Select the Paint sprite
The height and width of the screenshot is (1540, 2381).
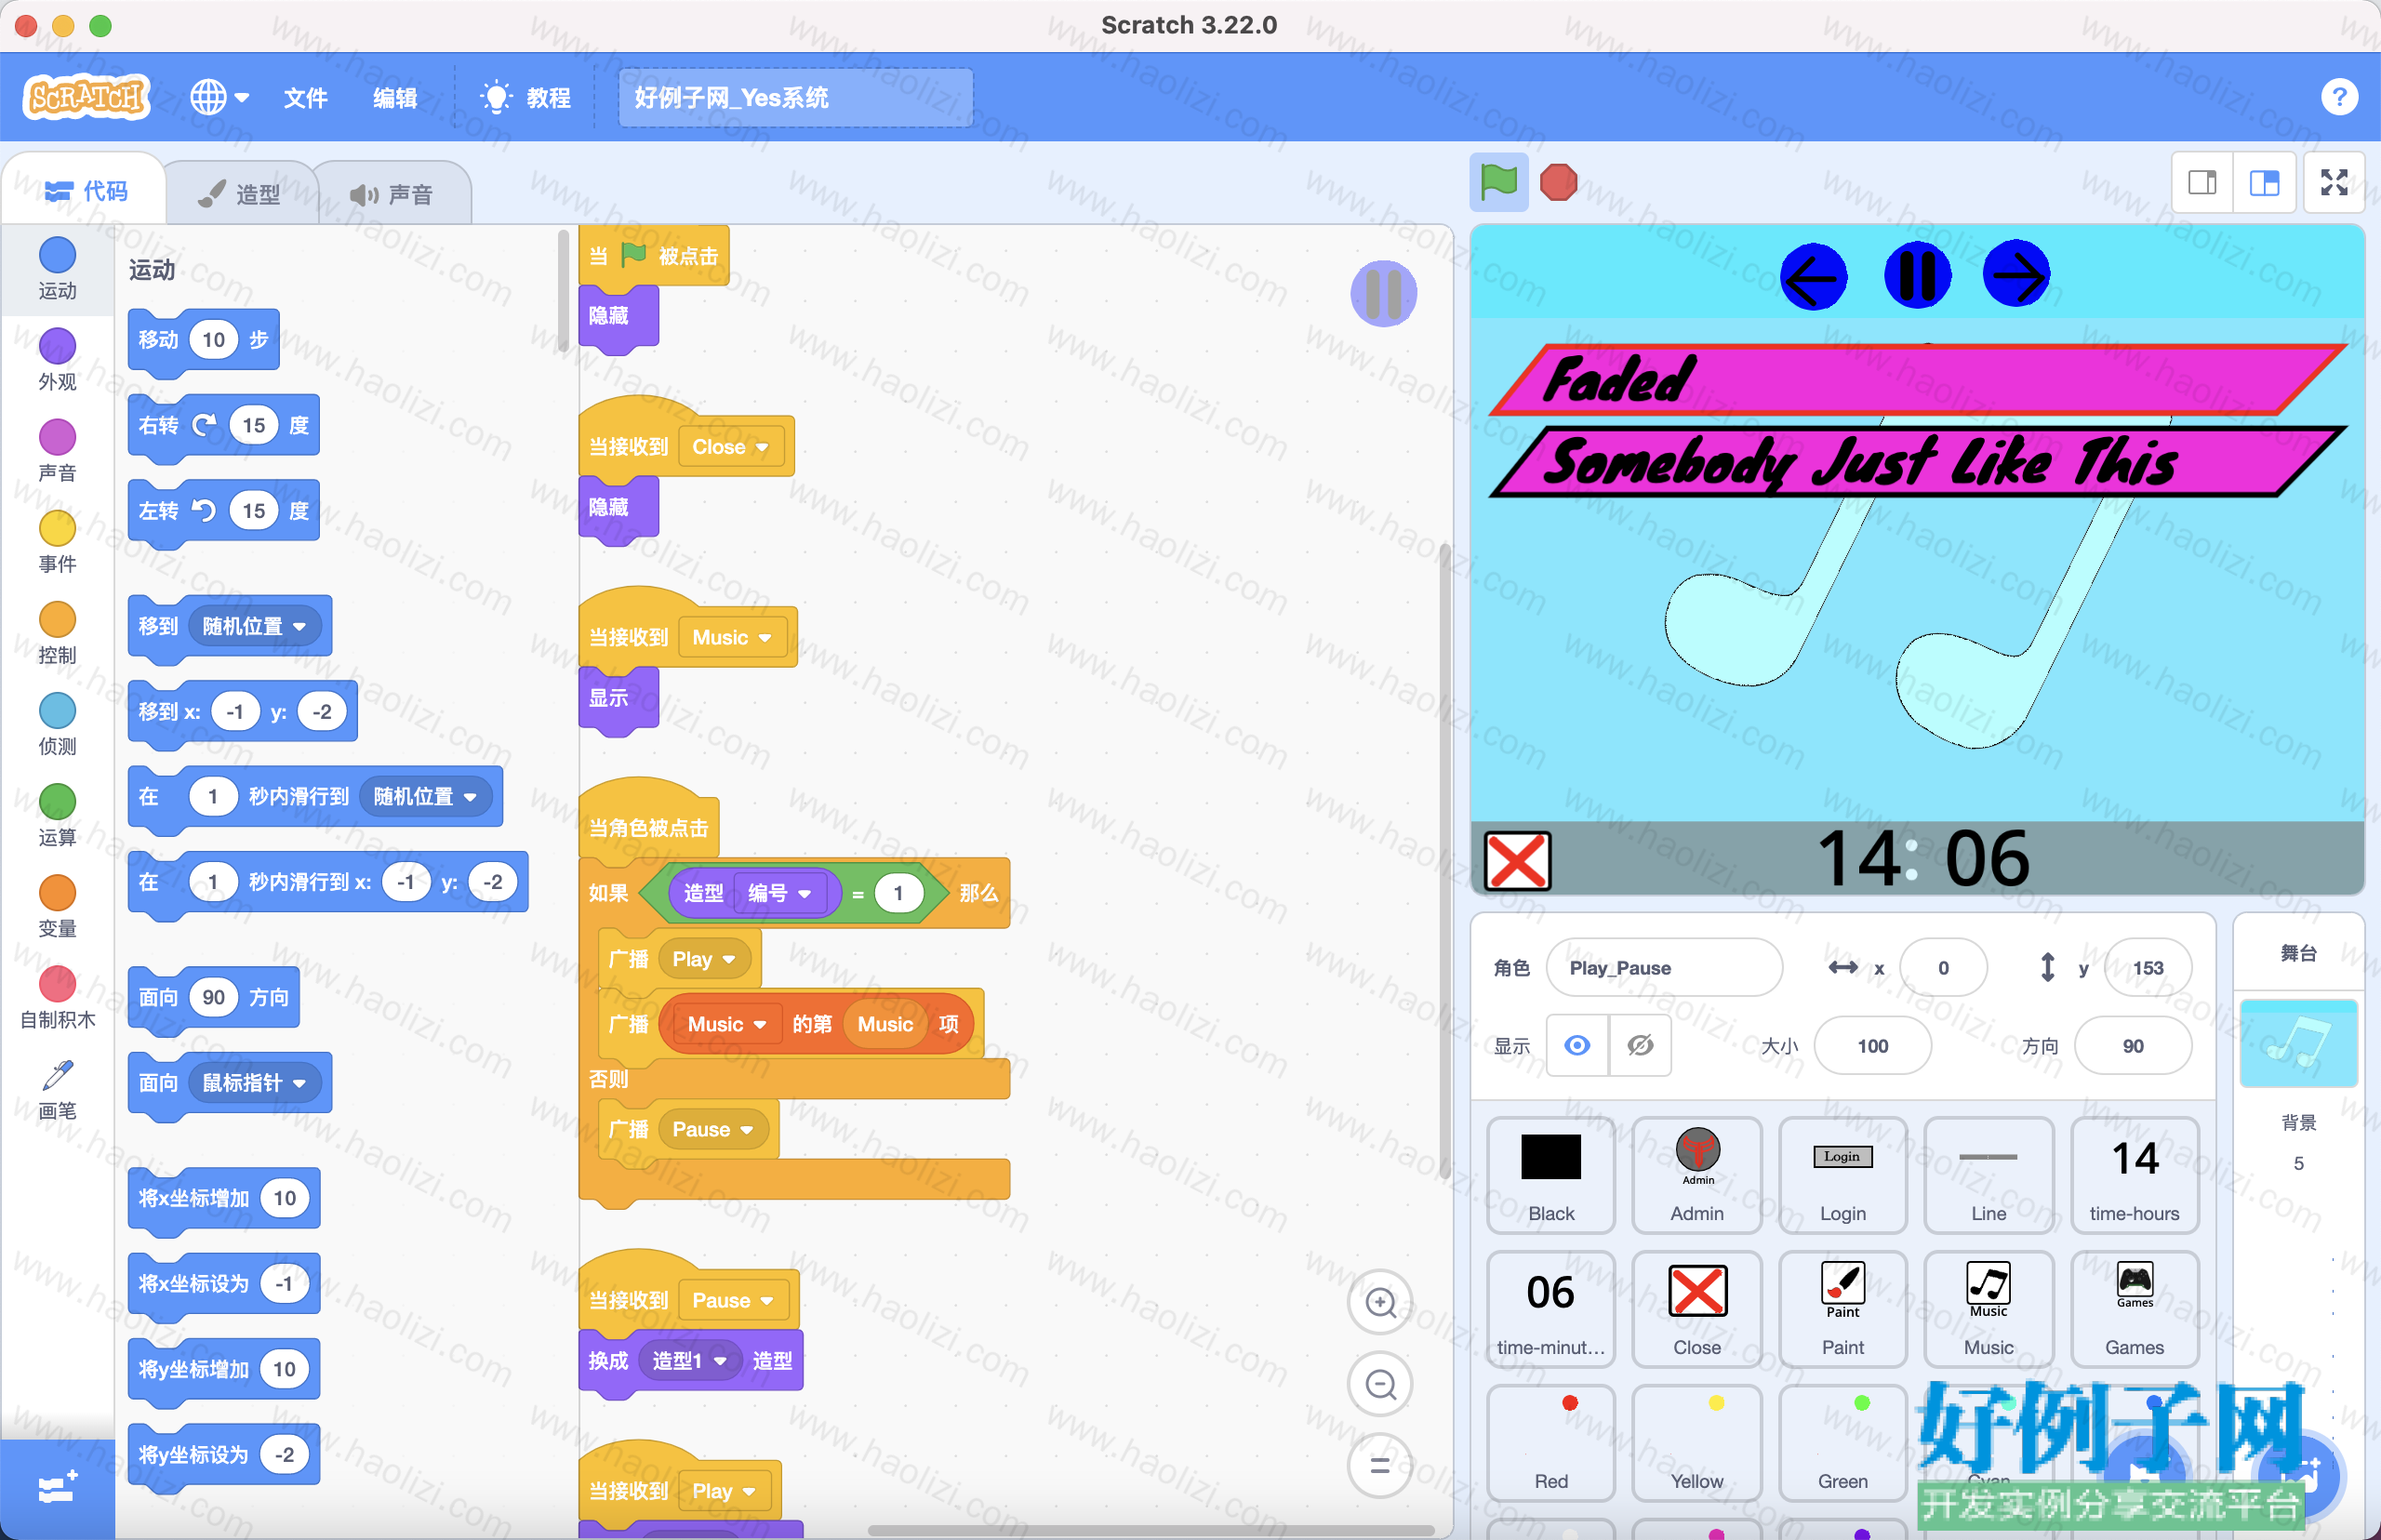coord(1842,1308)
